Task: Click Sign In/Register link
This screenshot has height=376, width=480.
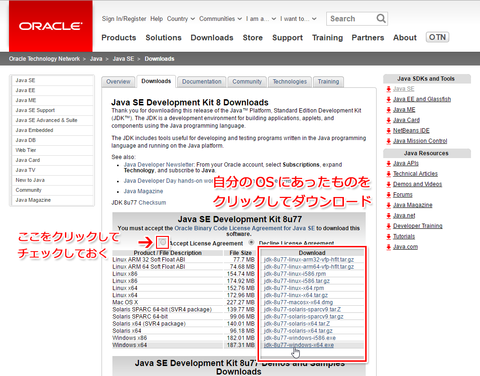Action: [x=124, y=19]
